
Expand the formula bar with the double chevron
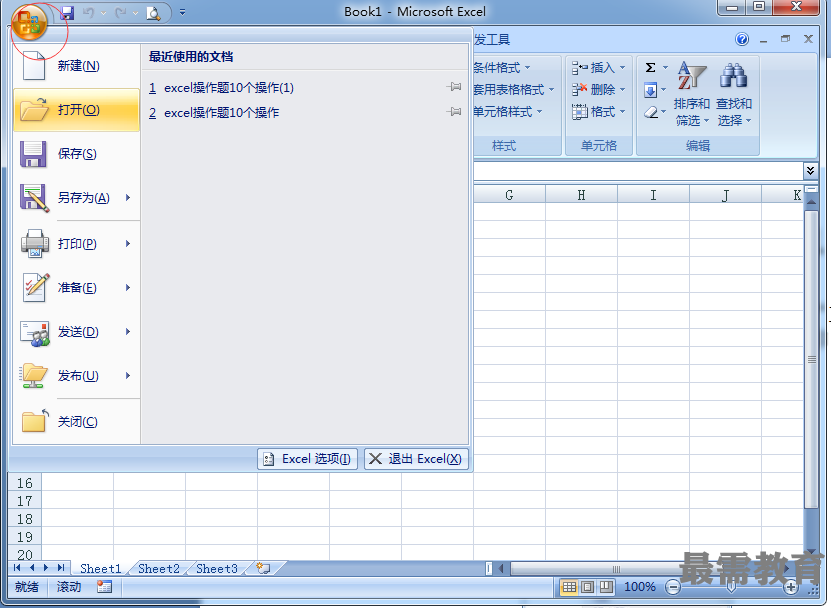(810, 171)
